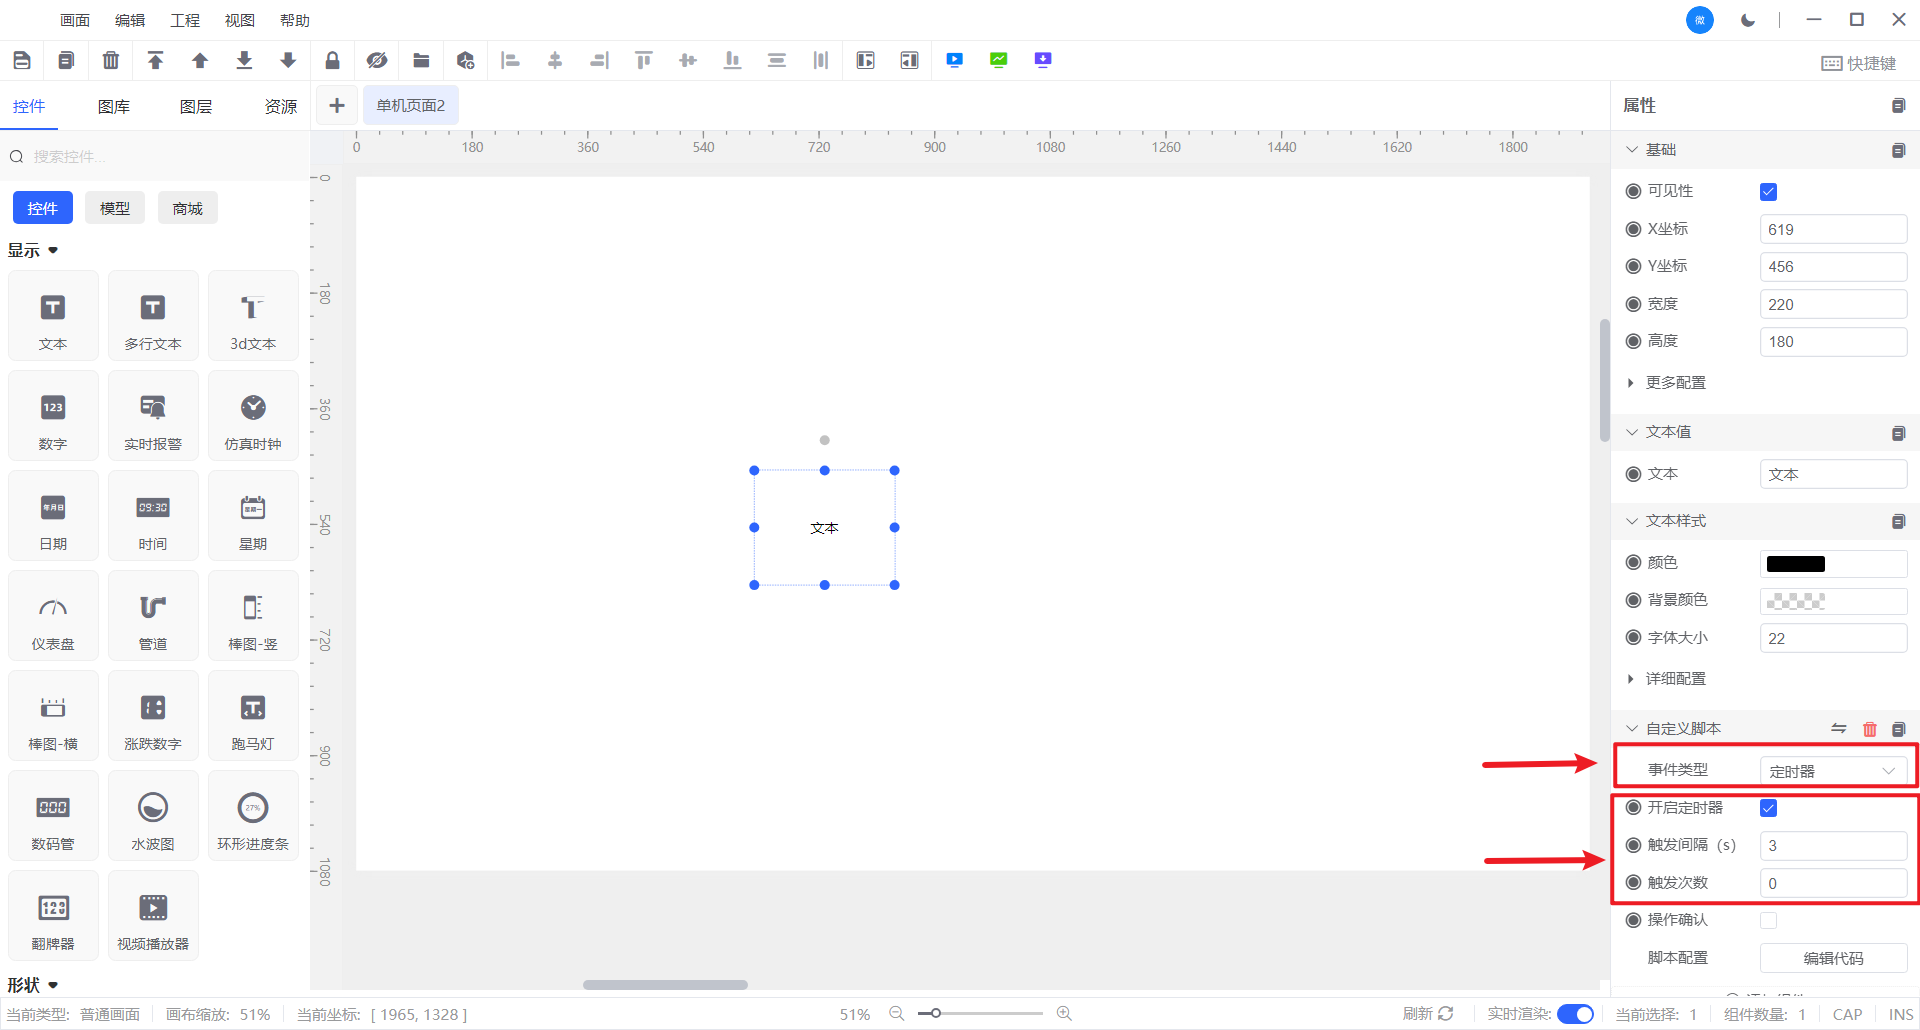Image resolution: width=1920 pixels, height=1030 pixels.
Task: Click the 商城 button
Action: (187, 208)
